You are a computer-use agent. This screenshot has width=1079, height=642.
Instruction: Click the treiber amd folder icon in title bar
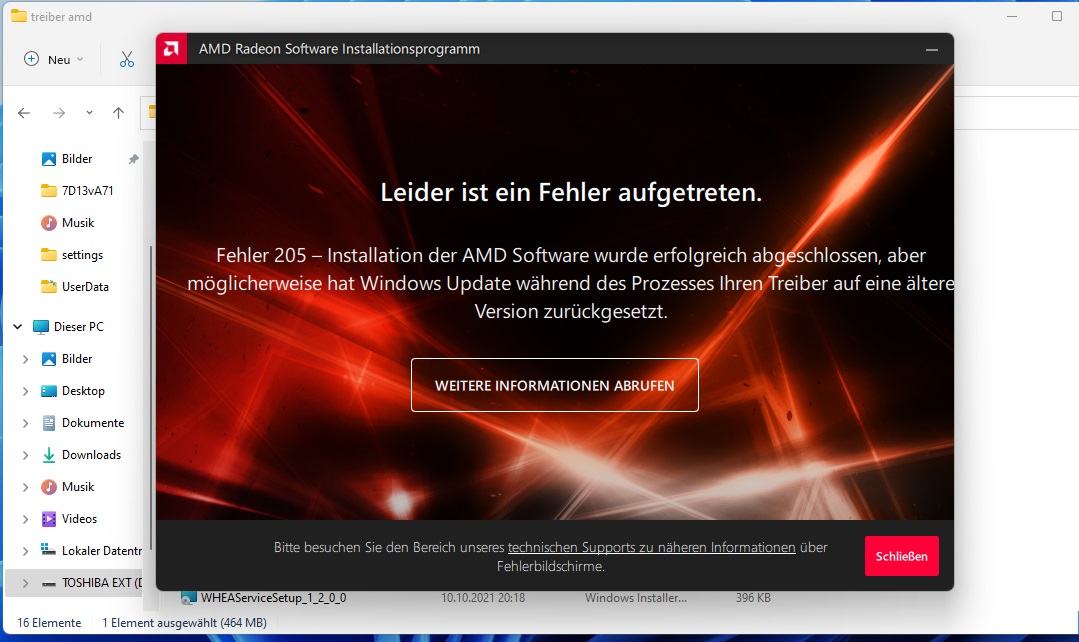tap(19, 16)
